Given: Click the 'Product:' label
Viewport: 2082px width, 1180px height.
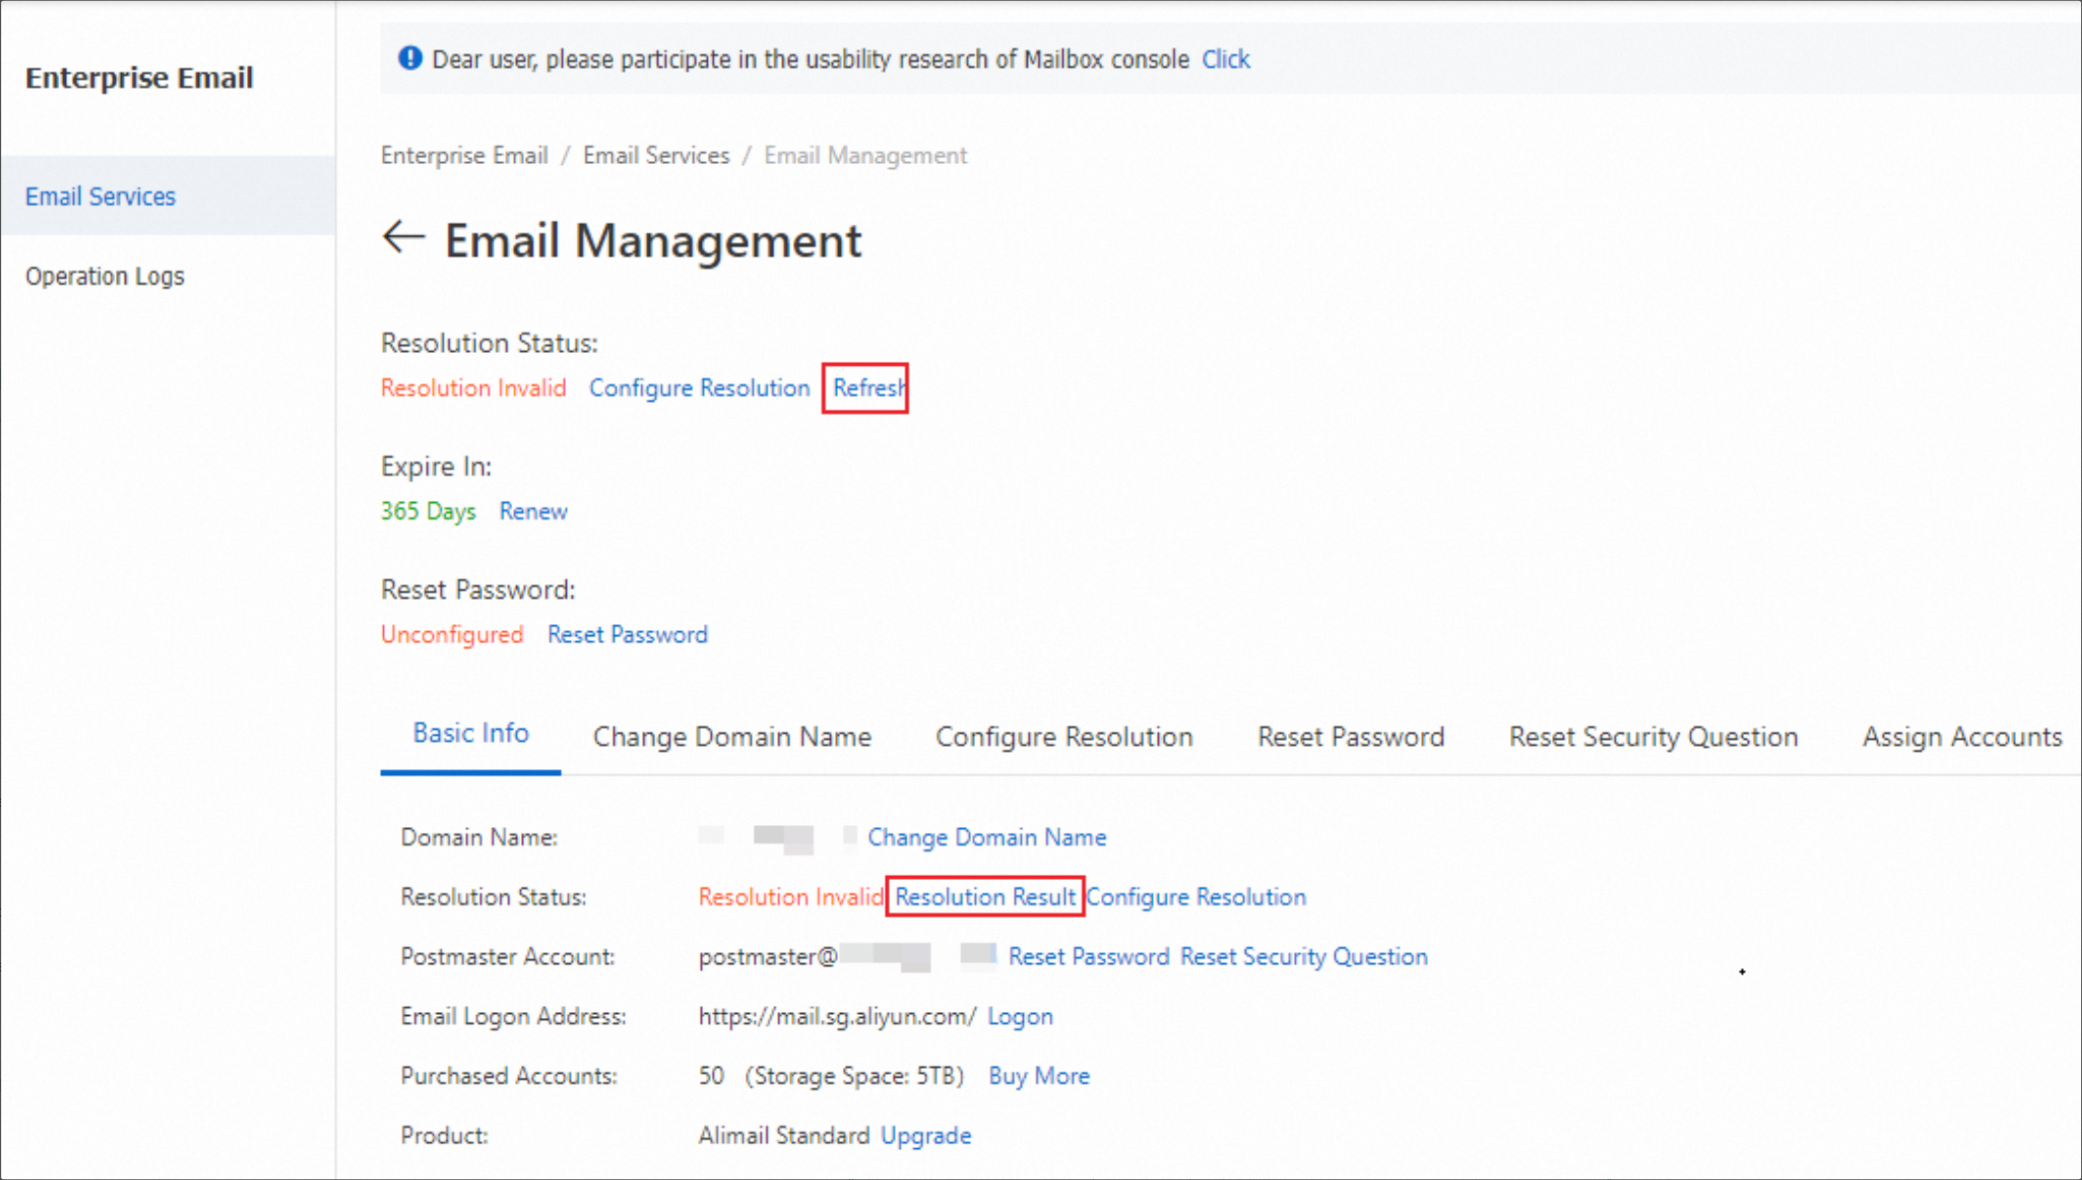Looking at the screenshot, I should pyautogui.click(x=444, y=1136).
